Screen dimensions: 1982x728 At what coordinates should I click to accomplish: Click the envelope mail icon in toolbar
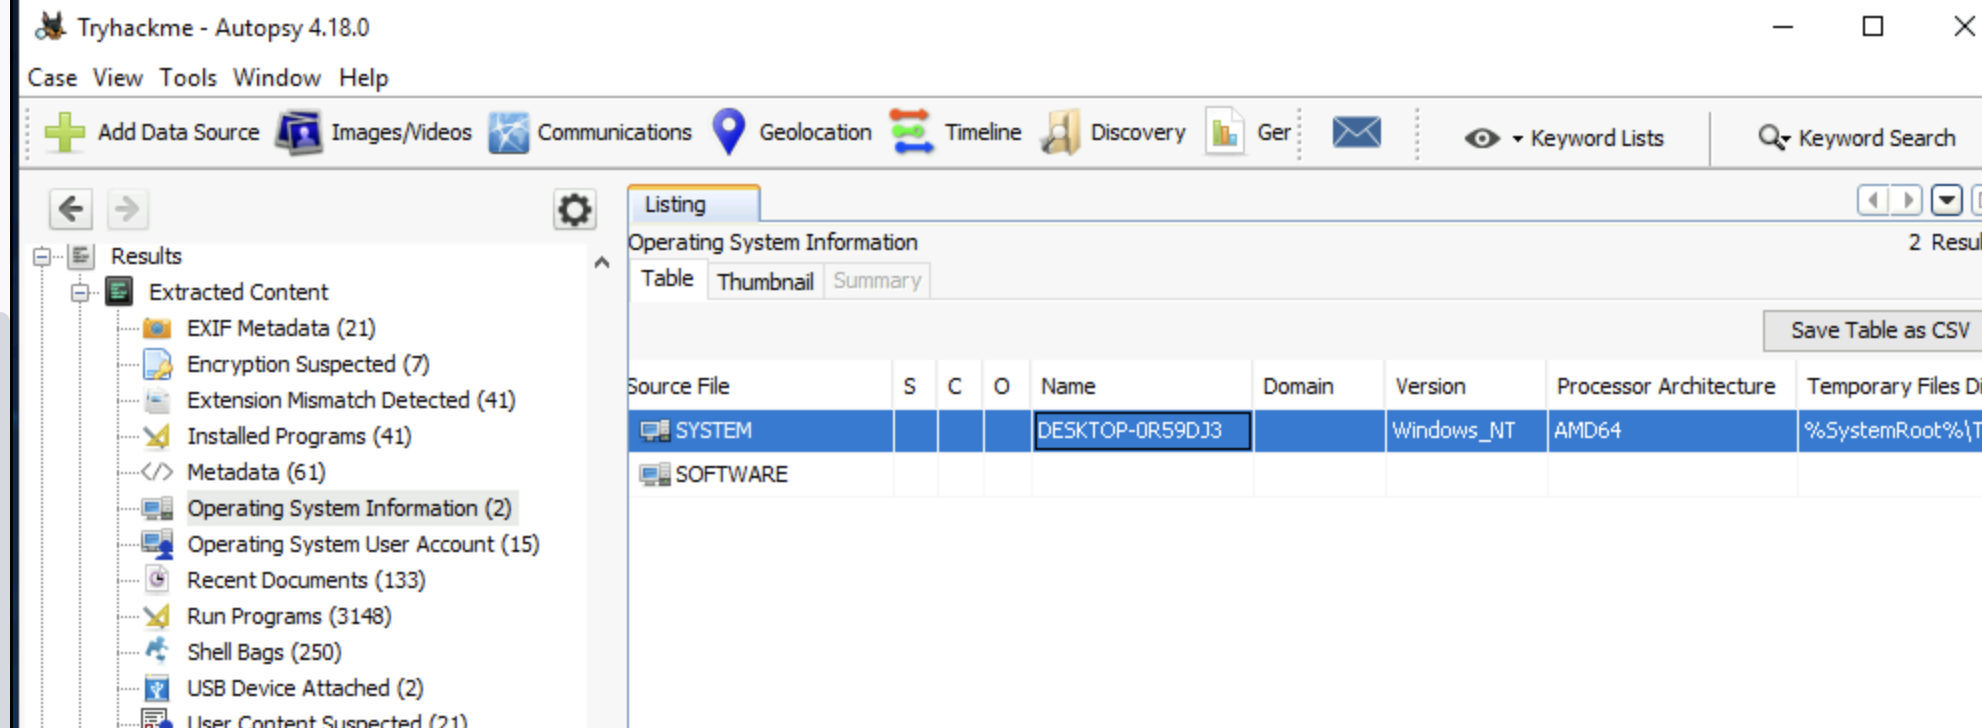[x=1357, y=132]
